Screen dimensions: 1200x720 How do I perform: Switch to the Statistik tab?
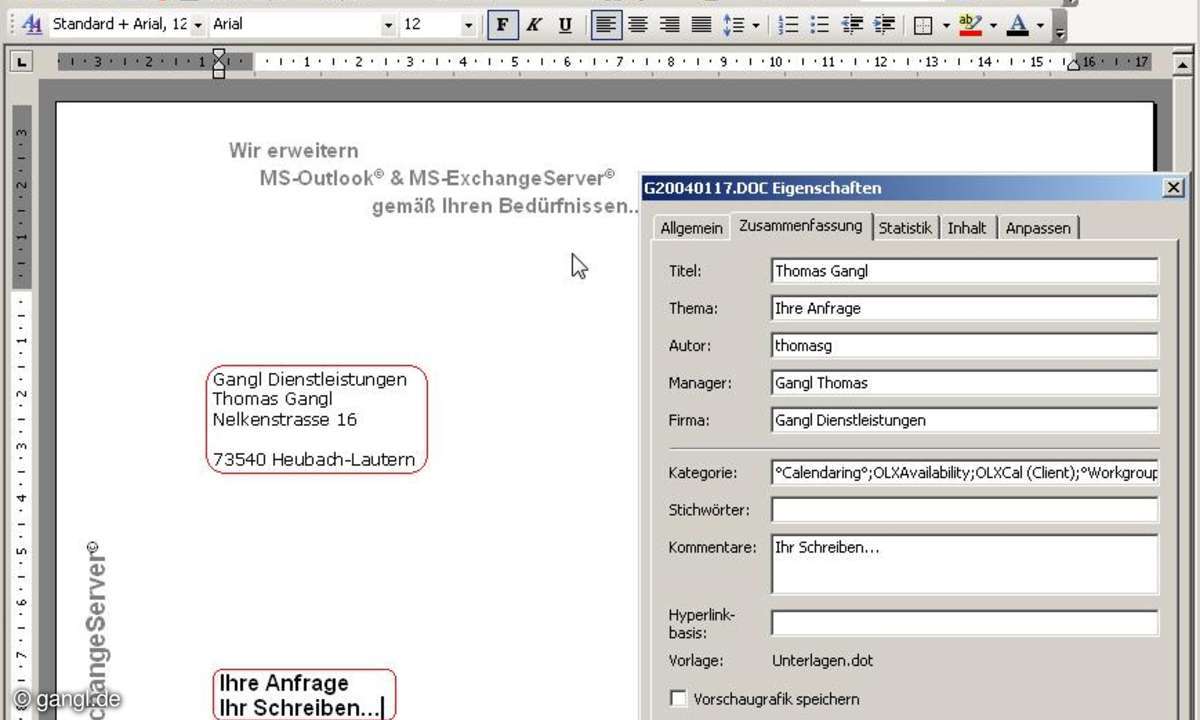(905, 228)
